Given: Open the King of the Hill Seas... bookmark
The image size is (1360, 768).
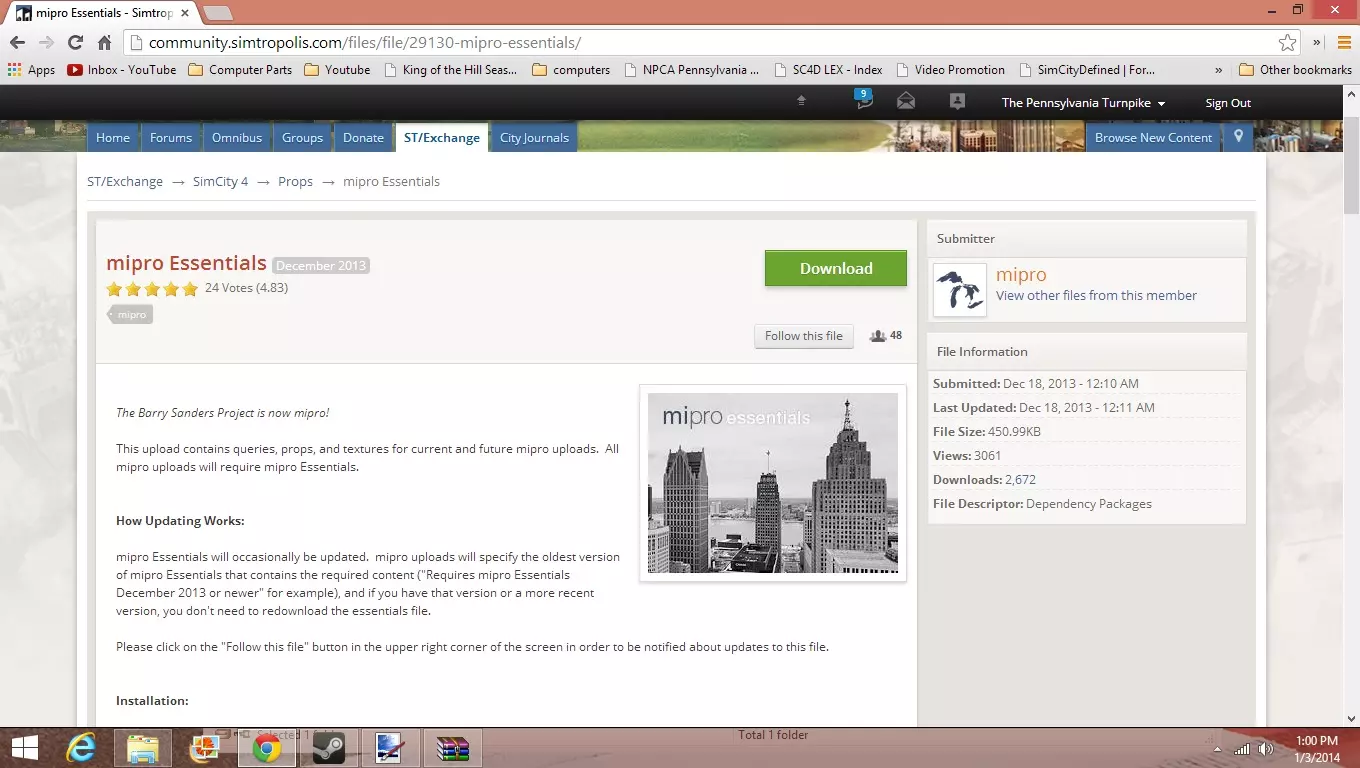Looking at the screenshot, I should (x=449, y=70).
